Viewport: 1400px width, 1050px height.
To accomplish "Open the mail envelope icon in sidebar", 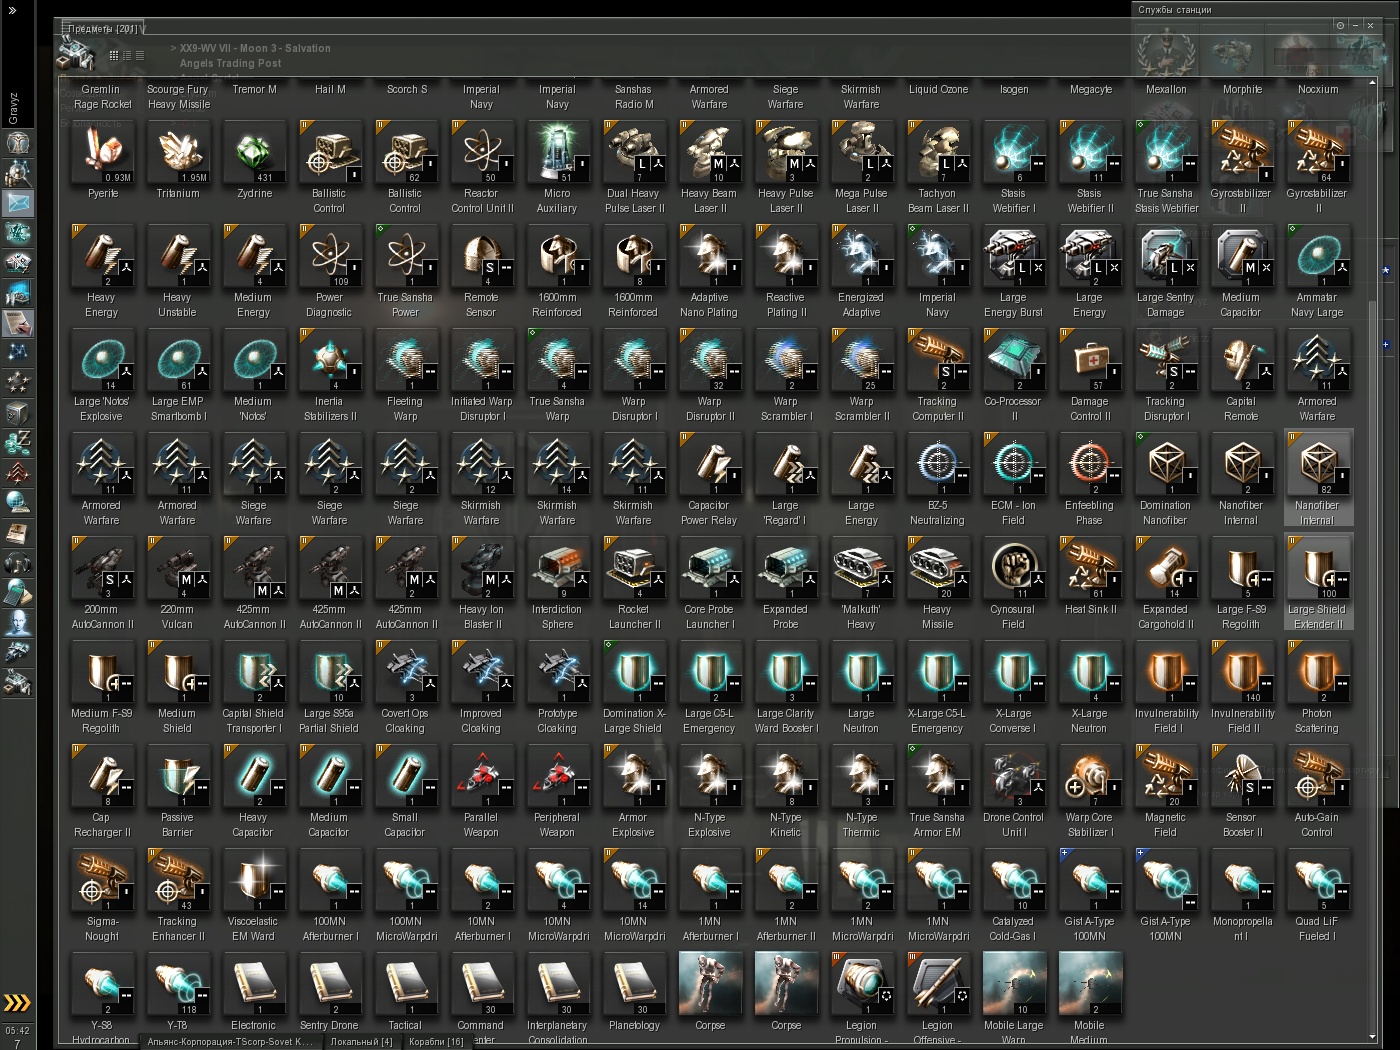I will (18, 203).
